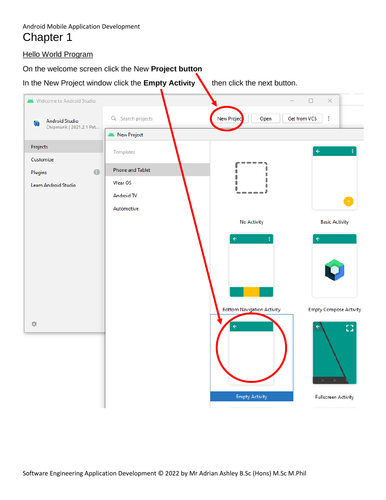This screenshot has height=500, width=386.
Task: Choose the Bottom Navigation Activity thumbnail
Action: (251, 266)
